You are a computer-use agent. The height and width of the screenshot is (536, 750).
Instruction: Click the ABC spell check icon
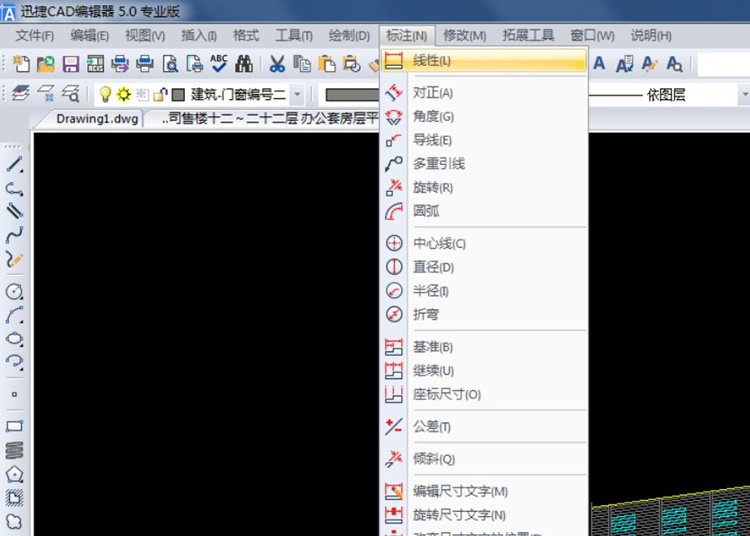click(219, 64)
